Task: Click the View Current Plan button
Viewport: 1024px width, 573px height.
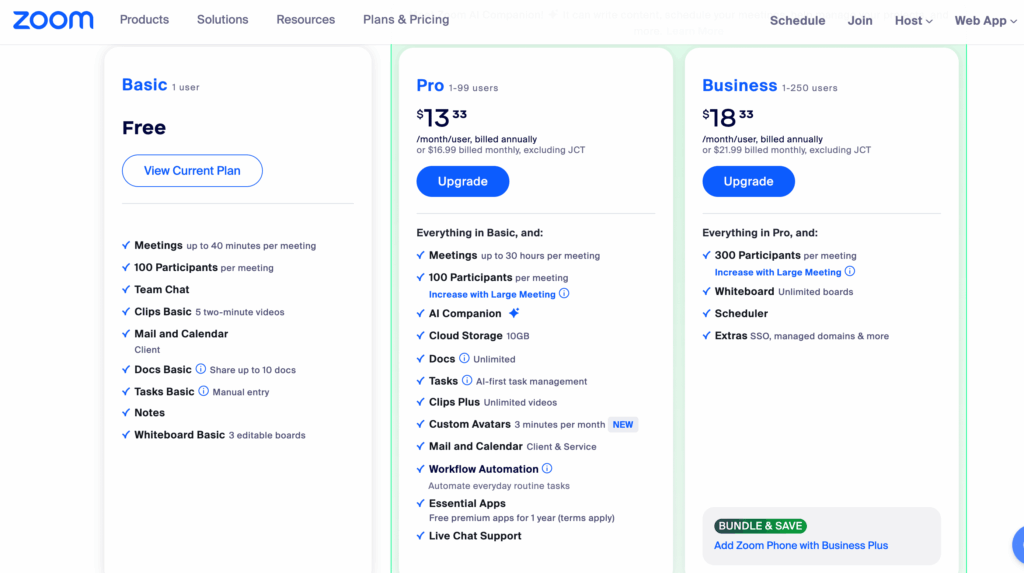Action: [x=192, y=171]
